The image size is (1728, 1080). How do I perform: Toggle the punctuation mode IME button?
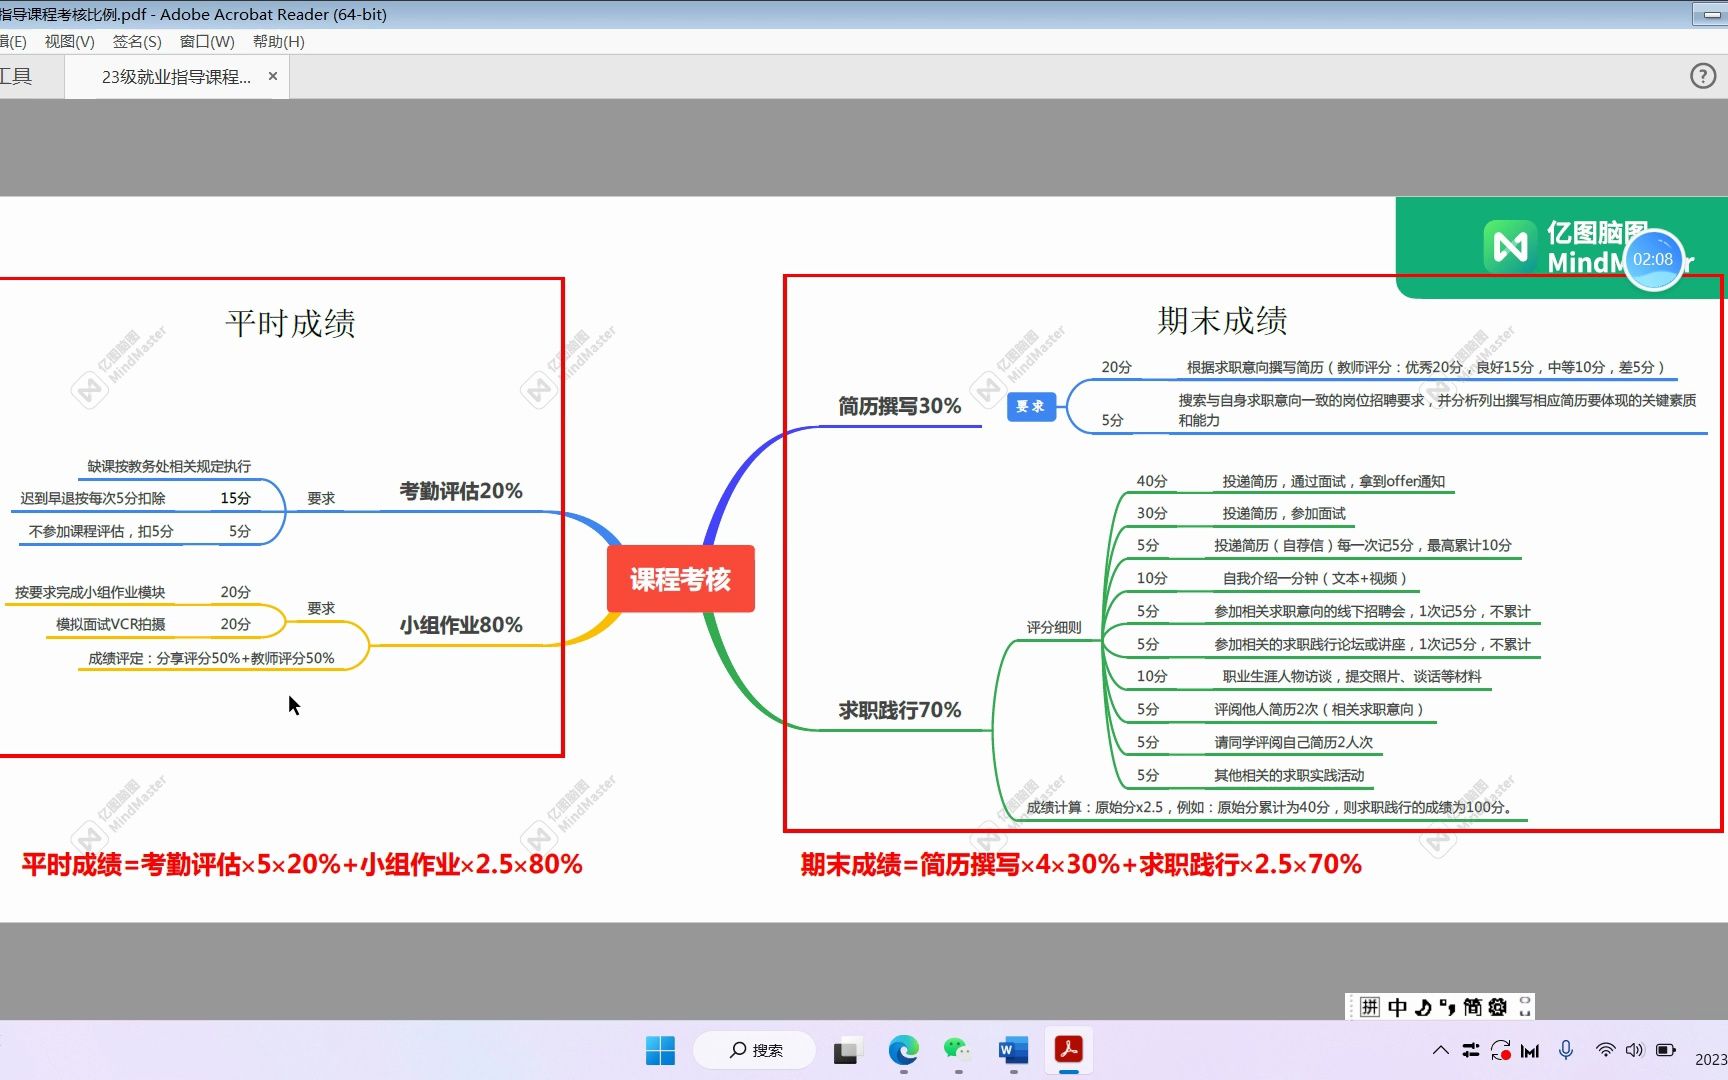click(1447, 1007)
